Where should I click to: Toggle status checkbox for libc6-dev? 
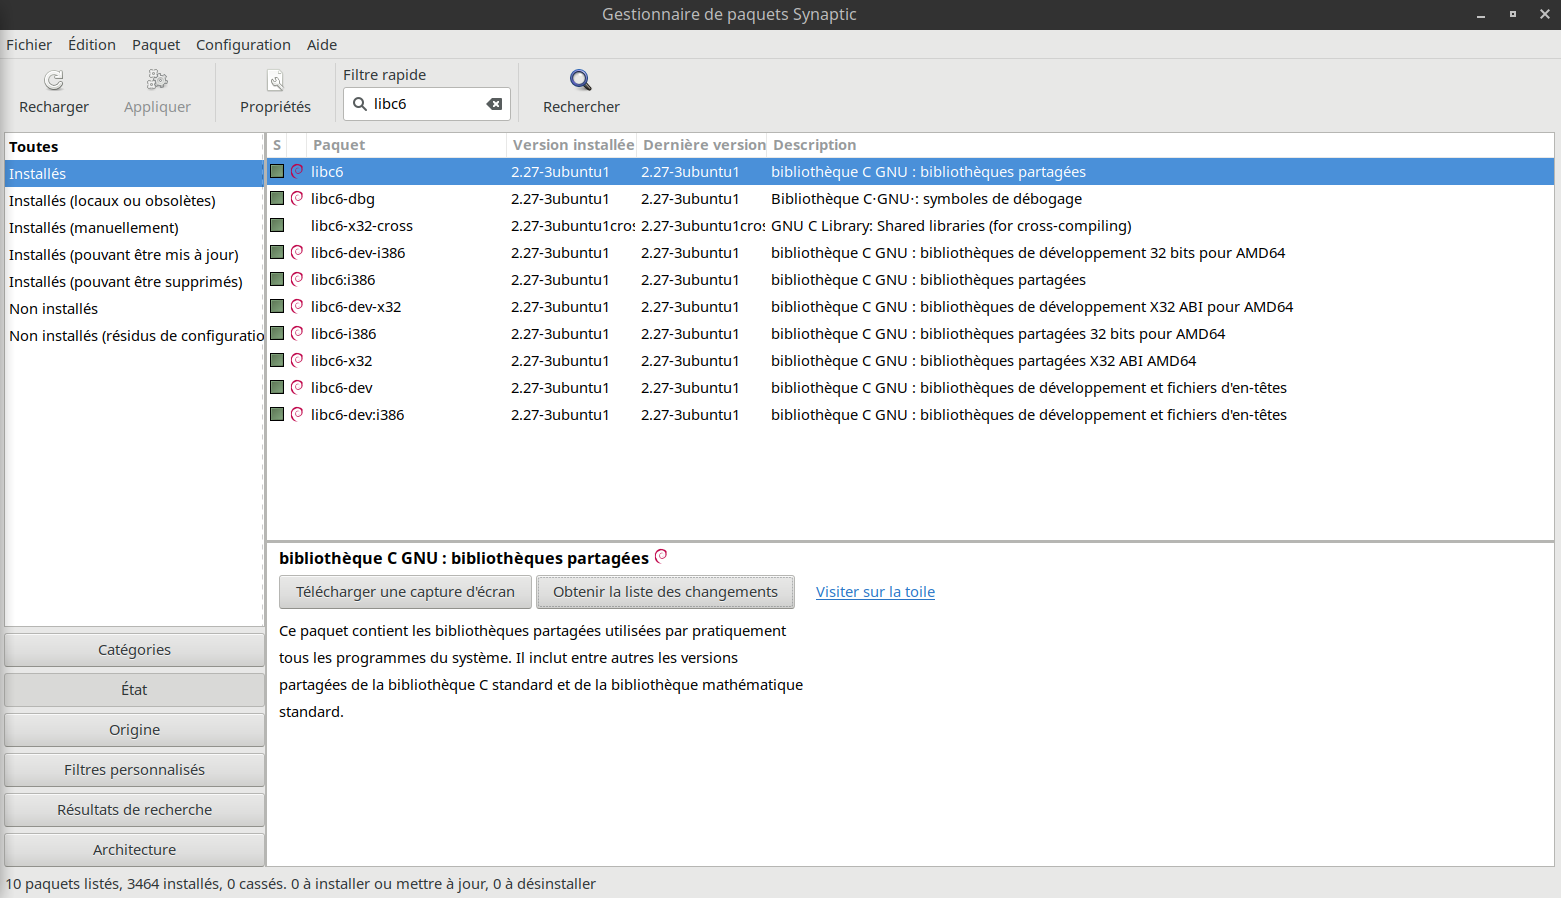coord(277,387)
